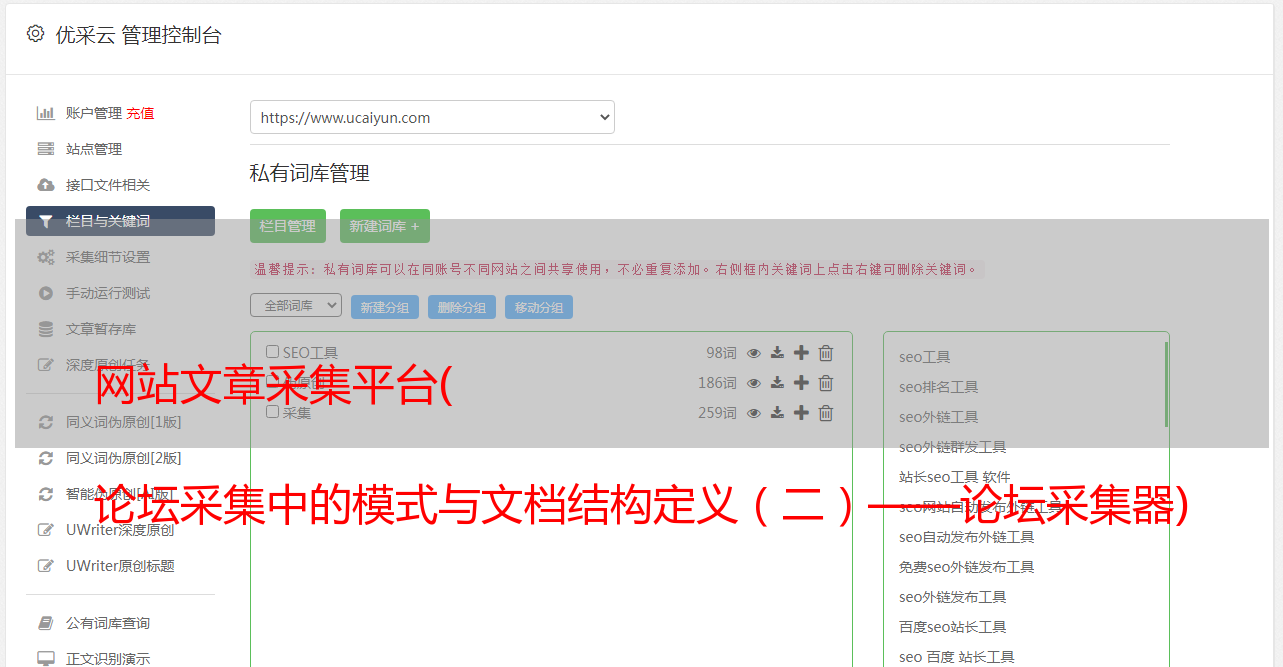Open 文章暂存库 in the sidebar
1283x667 pixels.
pos(101,329)
